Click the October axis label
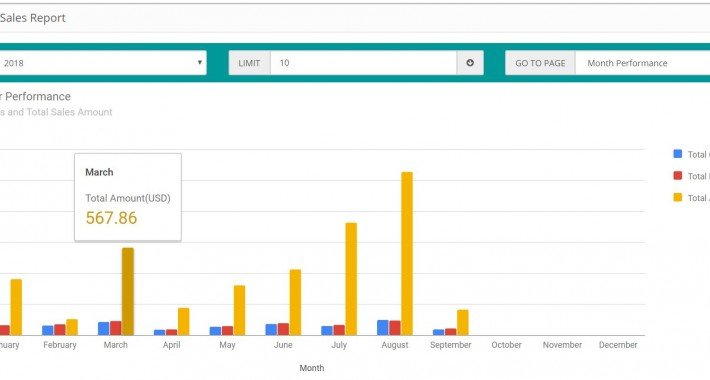Image resolution: width=710 pixels, height=380 pixels. [507, 345]
